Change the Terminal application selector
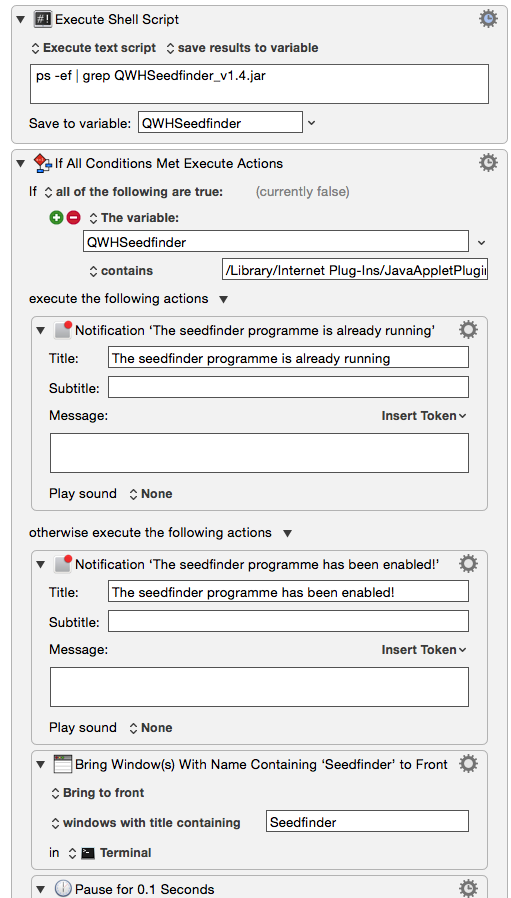 (x=109, y=853)
